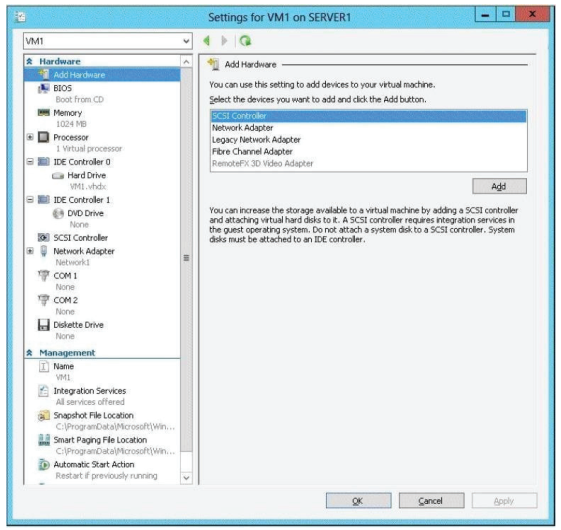Click the left pane scrollbar down arrow
The height and width of the screenshot is (530, 561).
[x=186, y=478]
